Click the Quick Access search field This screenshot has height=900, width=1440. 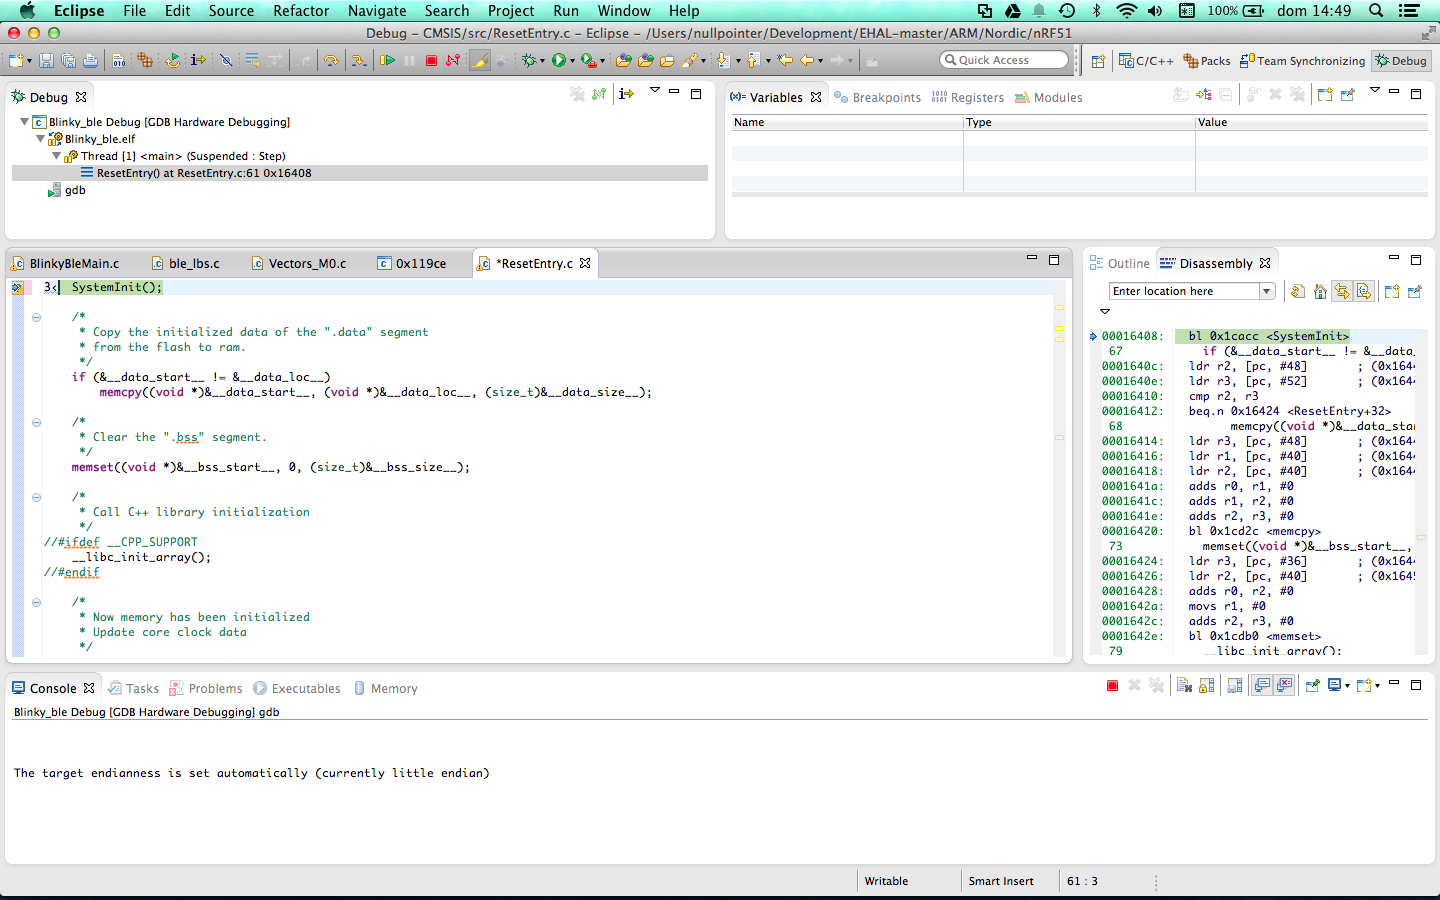point(1004,60)
